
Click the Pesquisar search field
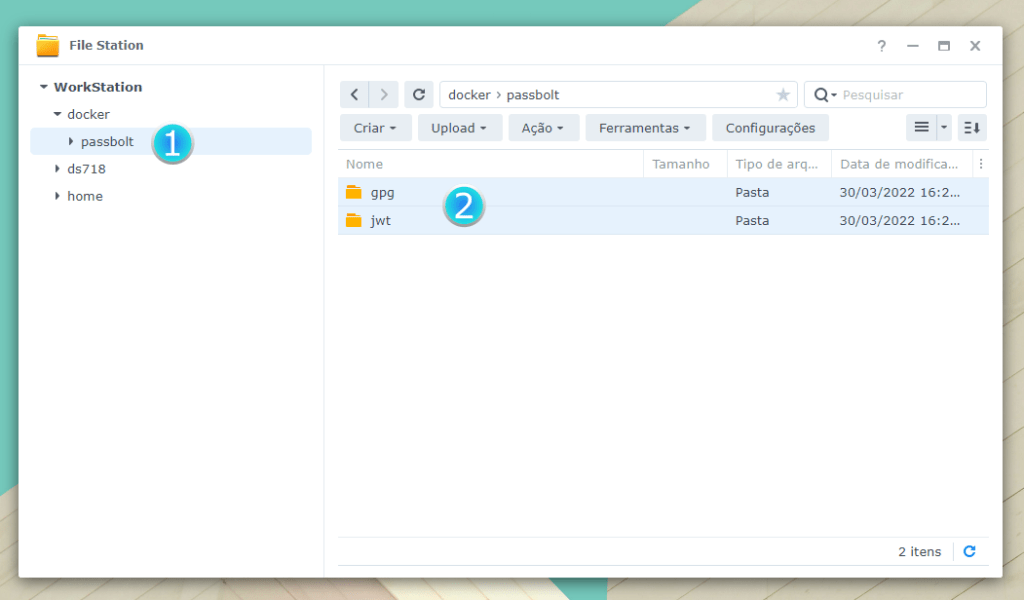click(x=910, y=95)
